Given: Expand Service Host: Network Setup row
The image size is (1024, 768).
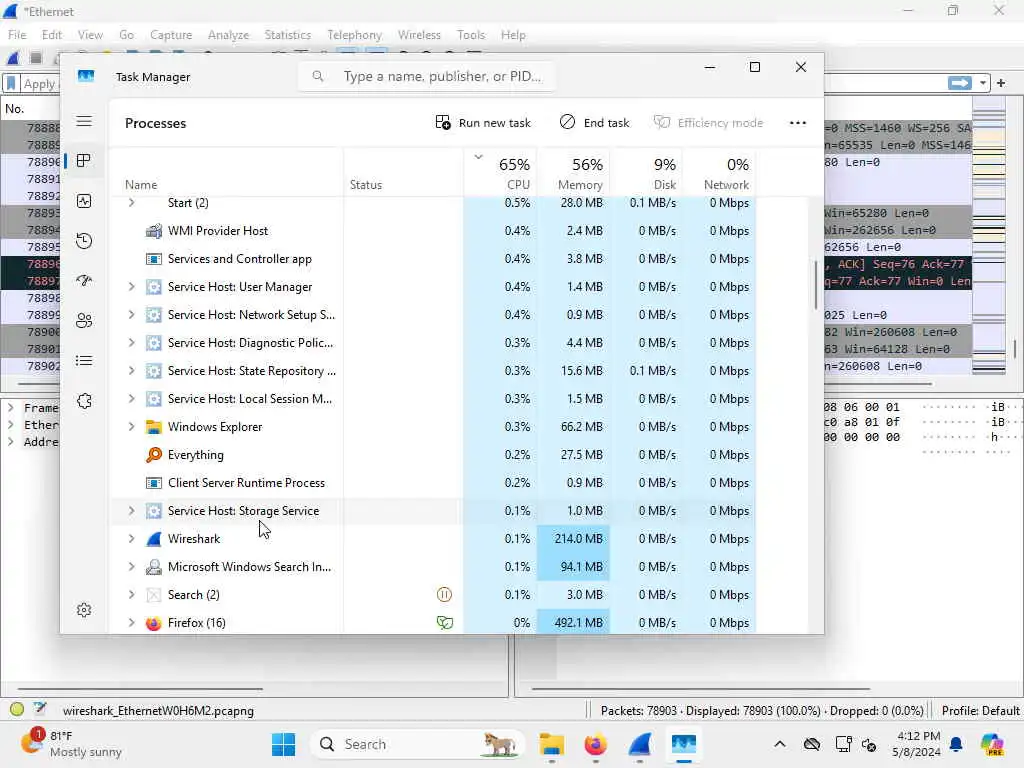Looking at the screenshot, I should point(131,315).
